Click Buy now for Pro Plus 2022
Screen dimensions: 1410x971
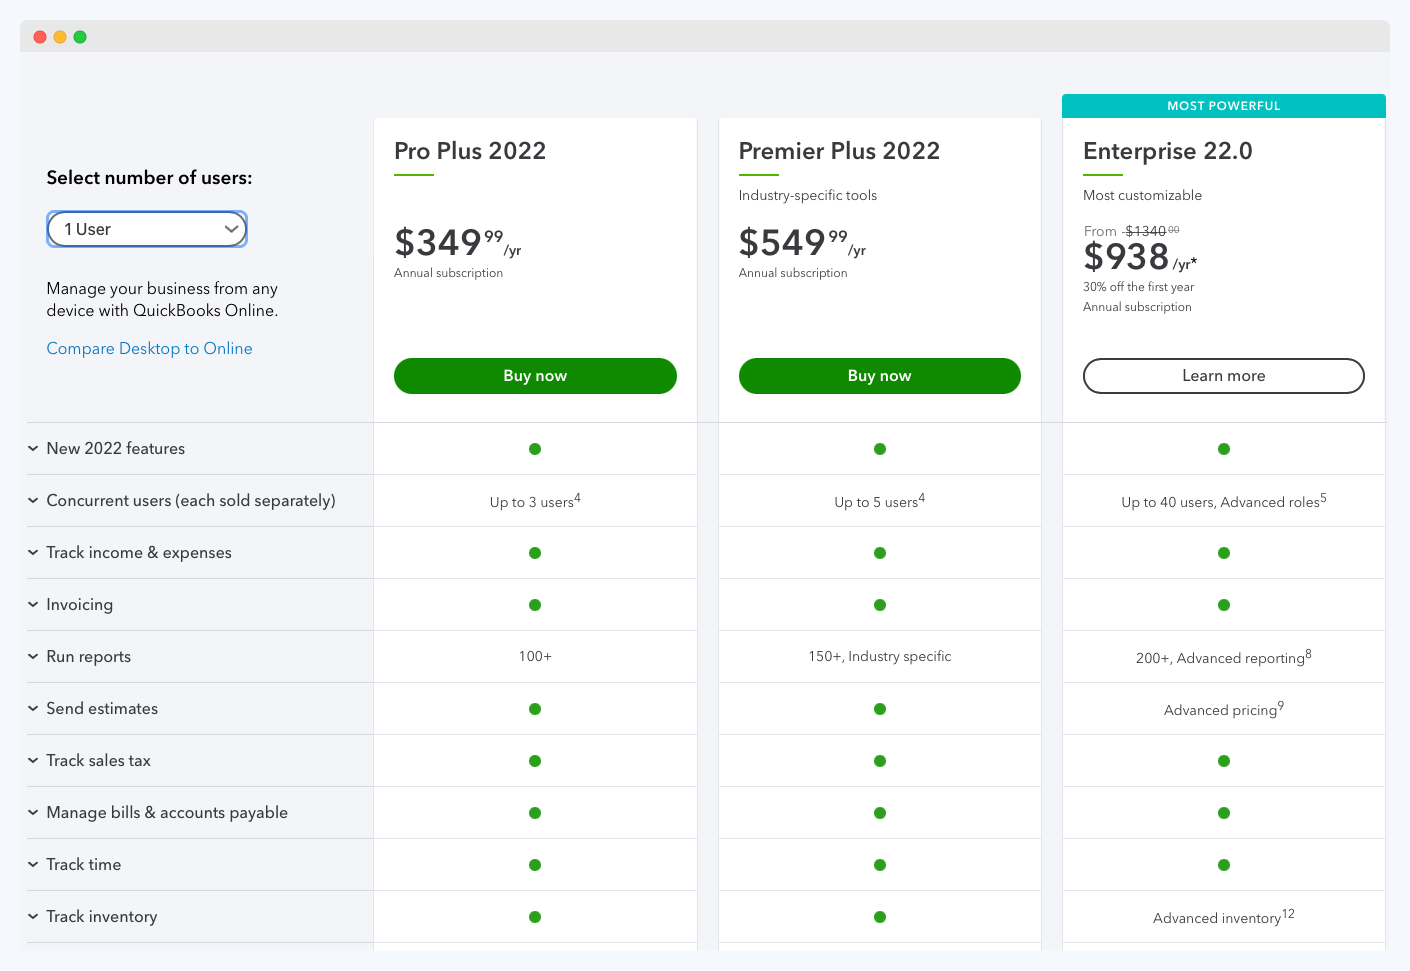click(x=535, y=376)
